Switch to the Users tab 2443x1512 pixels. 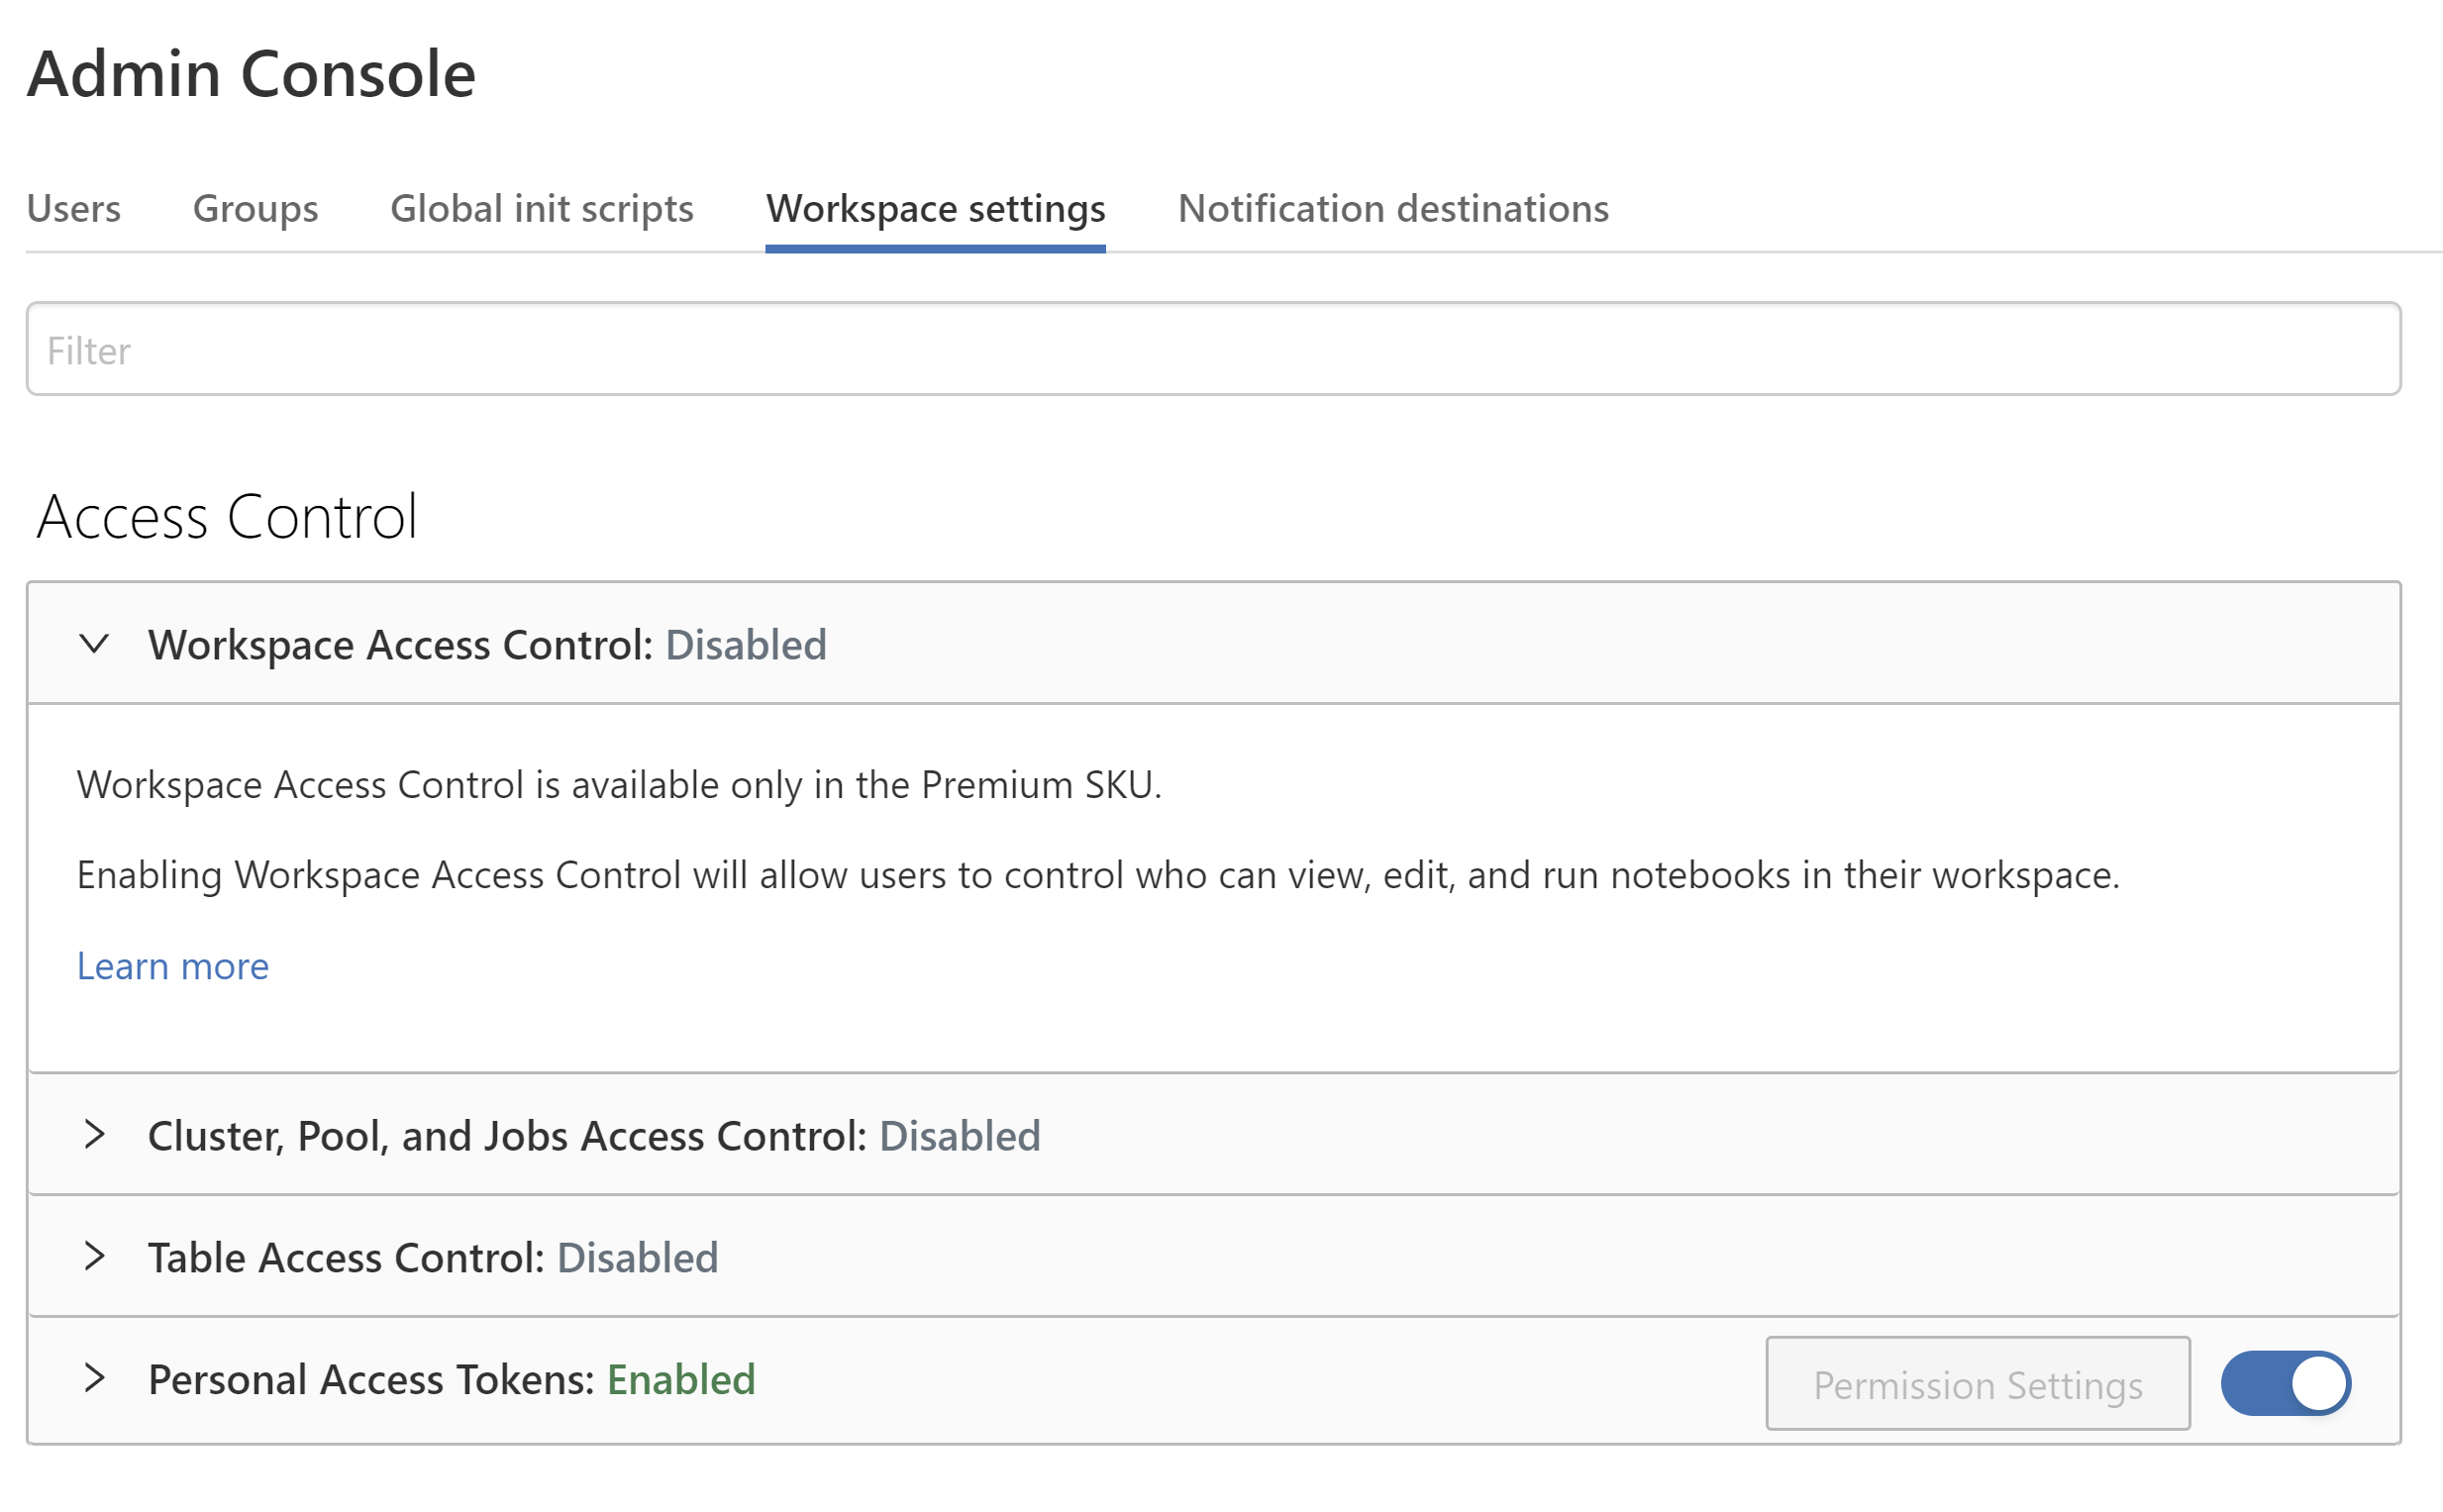73,209
